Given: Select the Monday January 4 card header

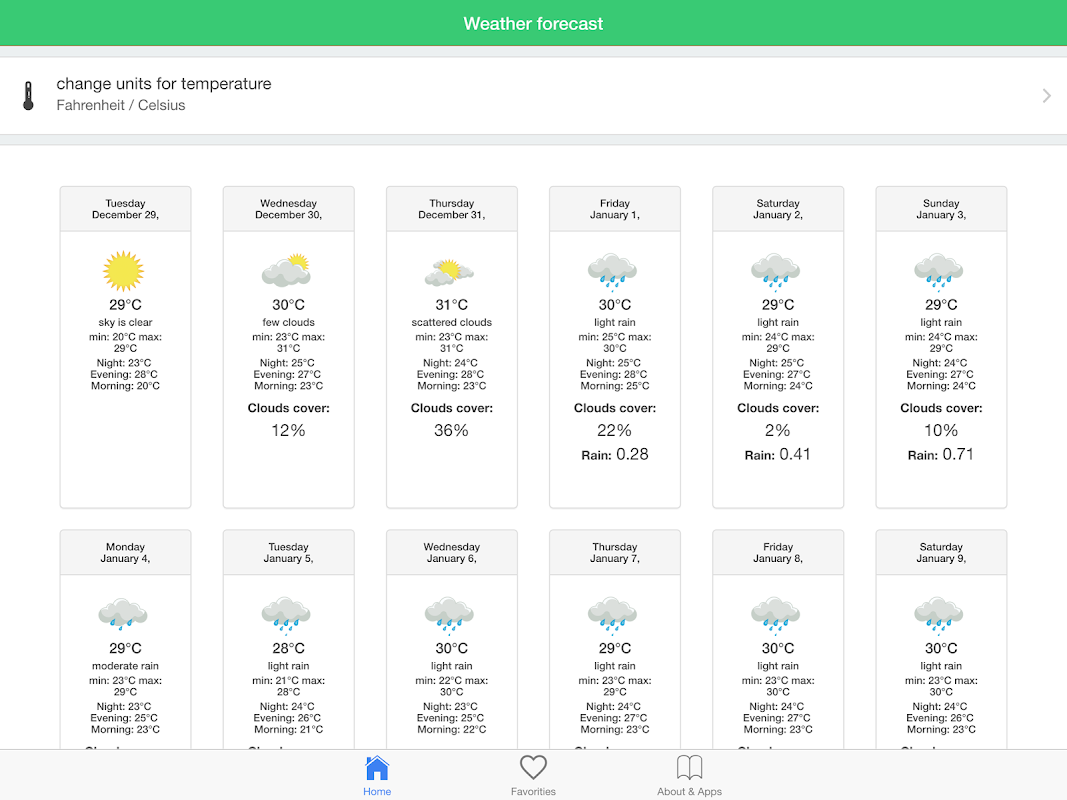Looking at the screenshot, I should (x=125, y=552).
